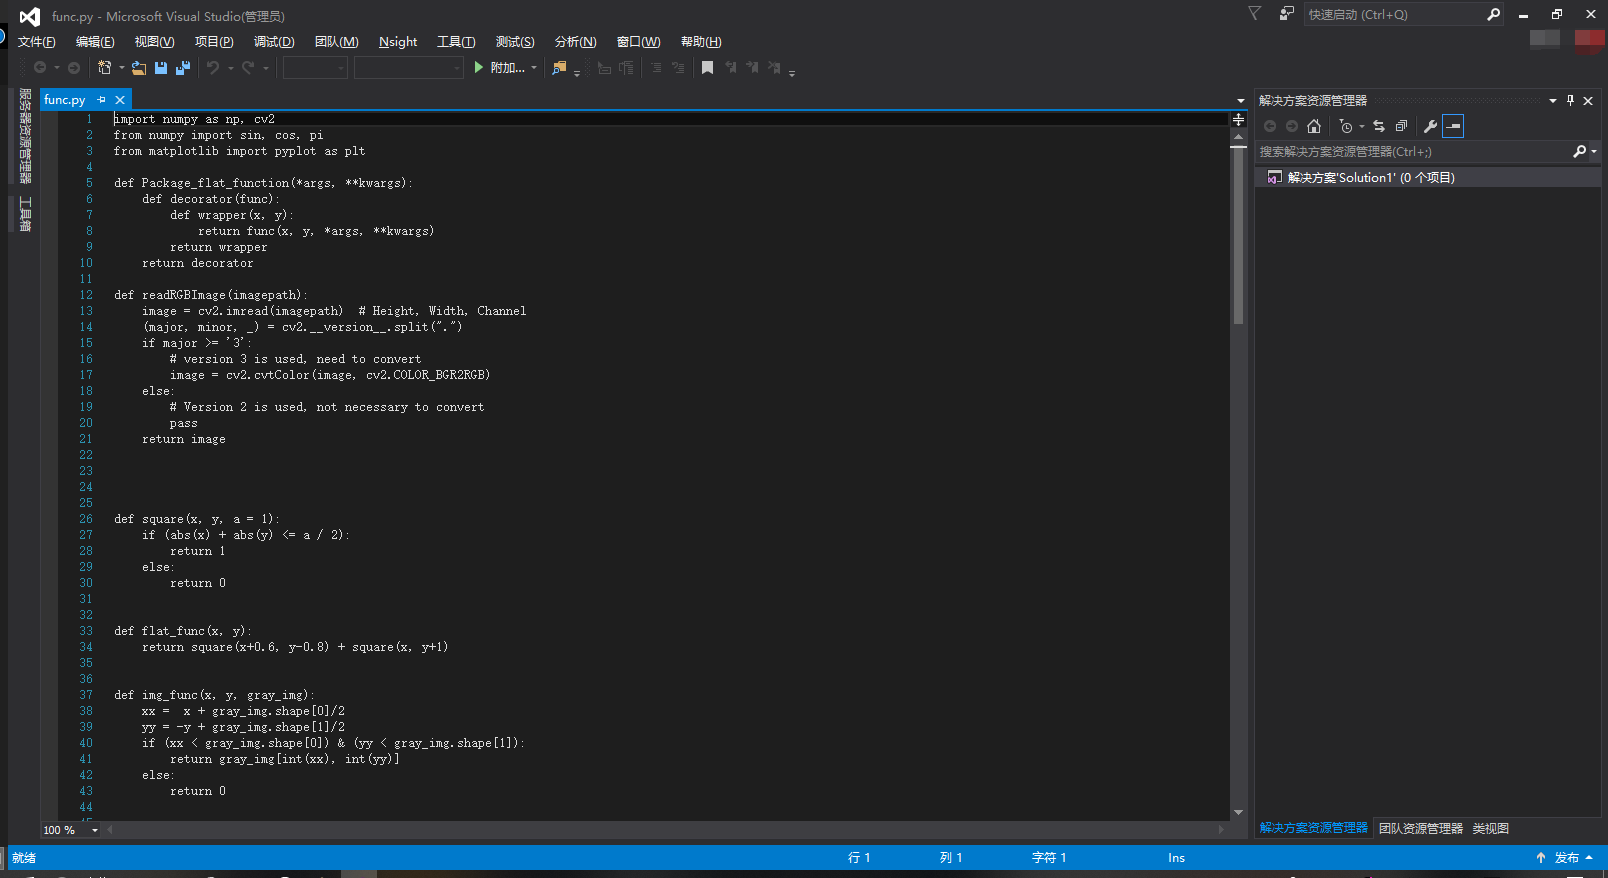Click the green Attach start arrow
Image resolution: width=1608 pixels, height=878 pixels.
tap(479, 68)
